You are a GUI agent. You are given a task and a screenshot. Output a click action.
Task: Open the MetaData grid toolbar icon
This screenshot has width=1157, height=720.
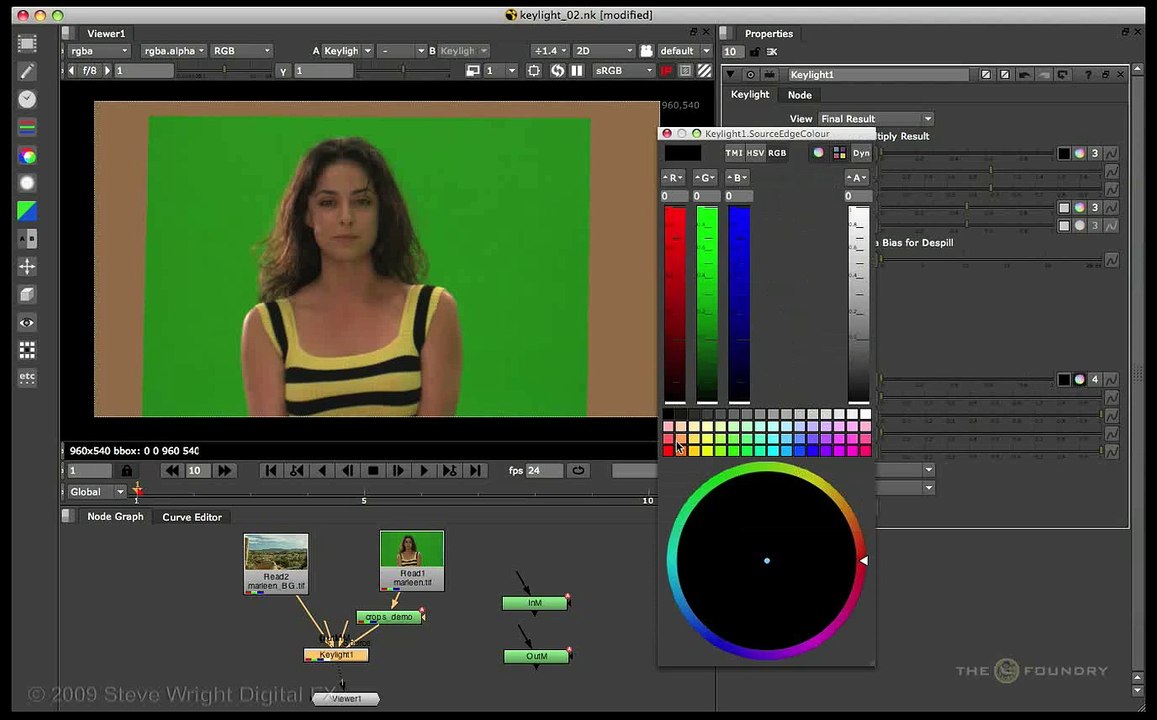click(x=27, y=350)
